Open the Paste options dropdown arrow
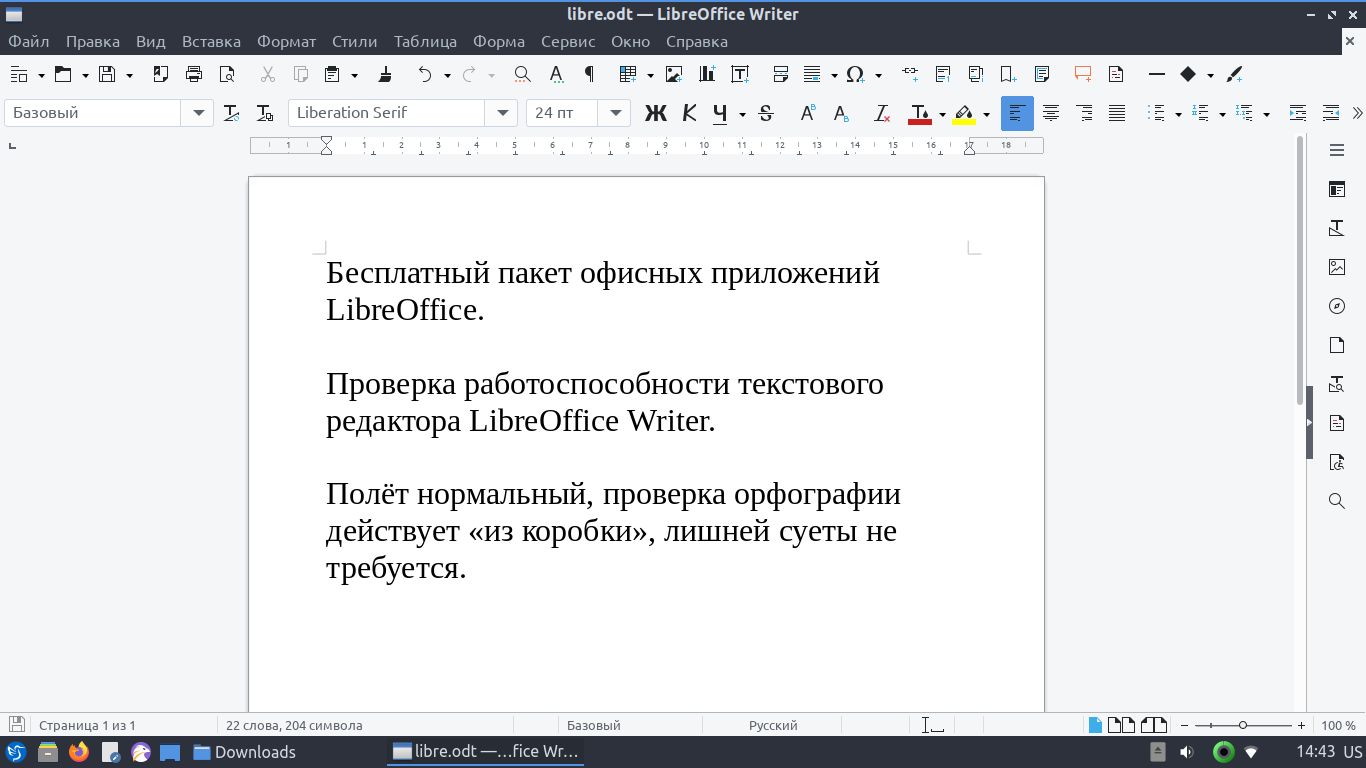Screen dimensions: 1366x768 [354, 75]
